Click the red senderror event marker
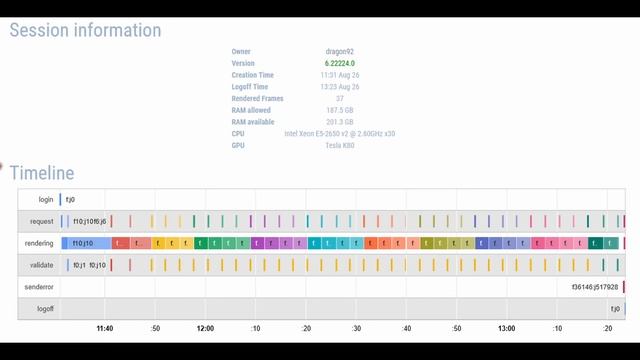Image resolution: width=640 pixels, height=360 pixels. 624,287
